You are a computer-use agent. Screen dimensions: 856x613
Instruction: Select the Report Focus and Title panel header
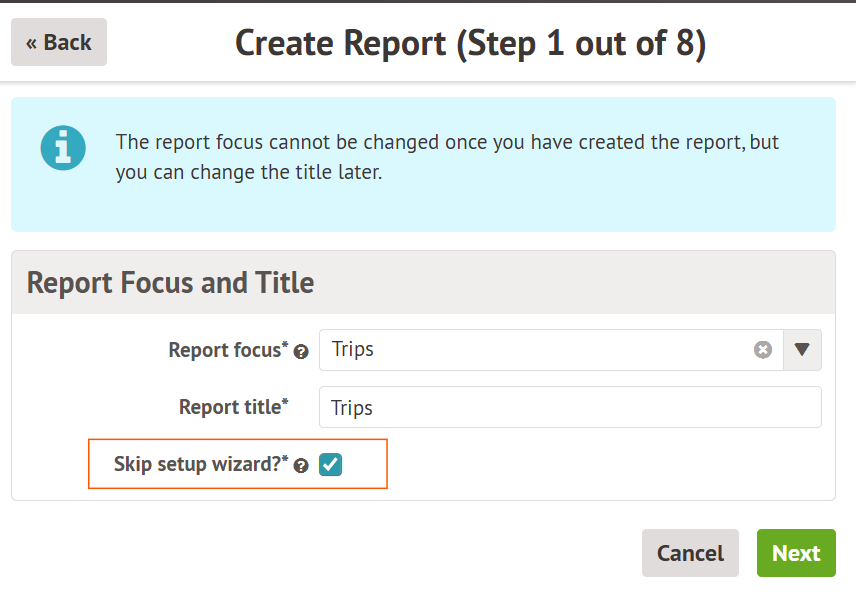tap(170, 283)
